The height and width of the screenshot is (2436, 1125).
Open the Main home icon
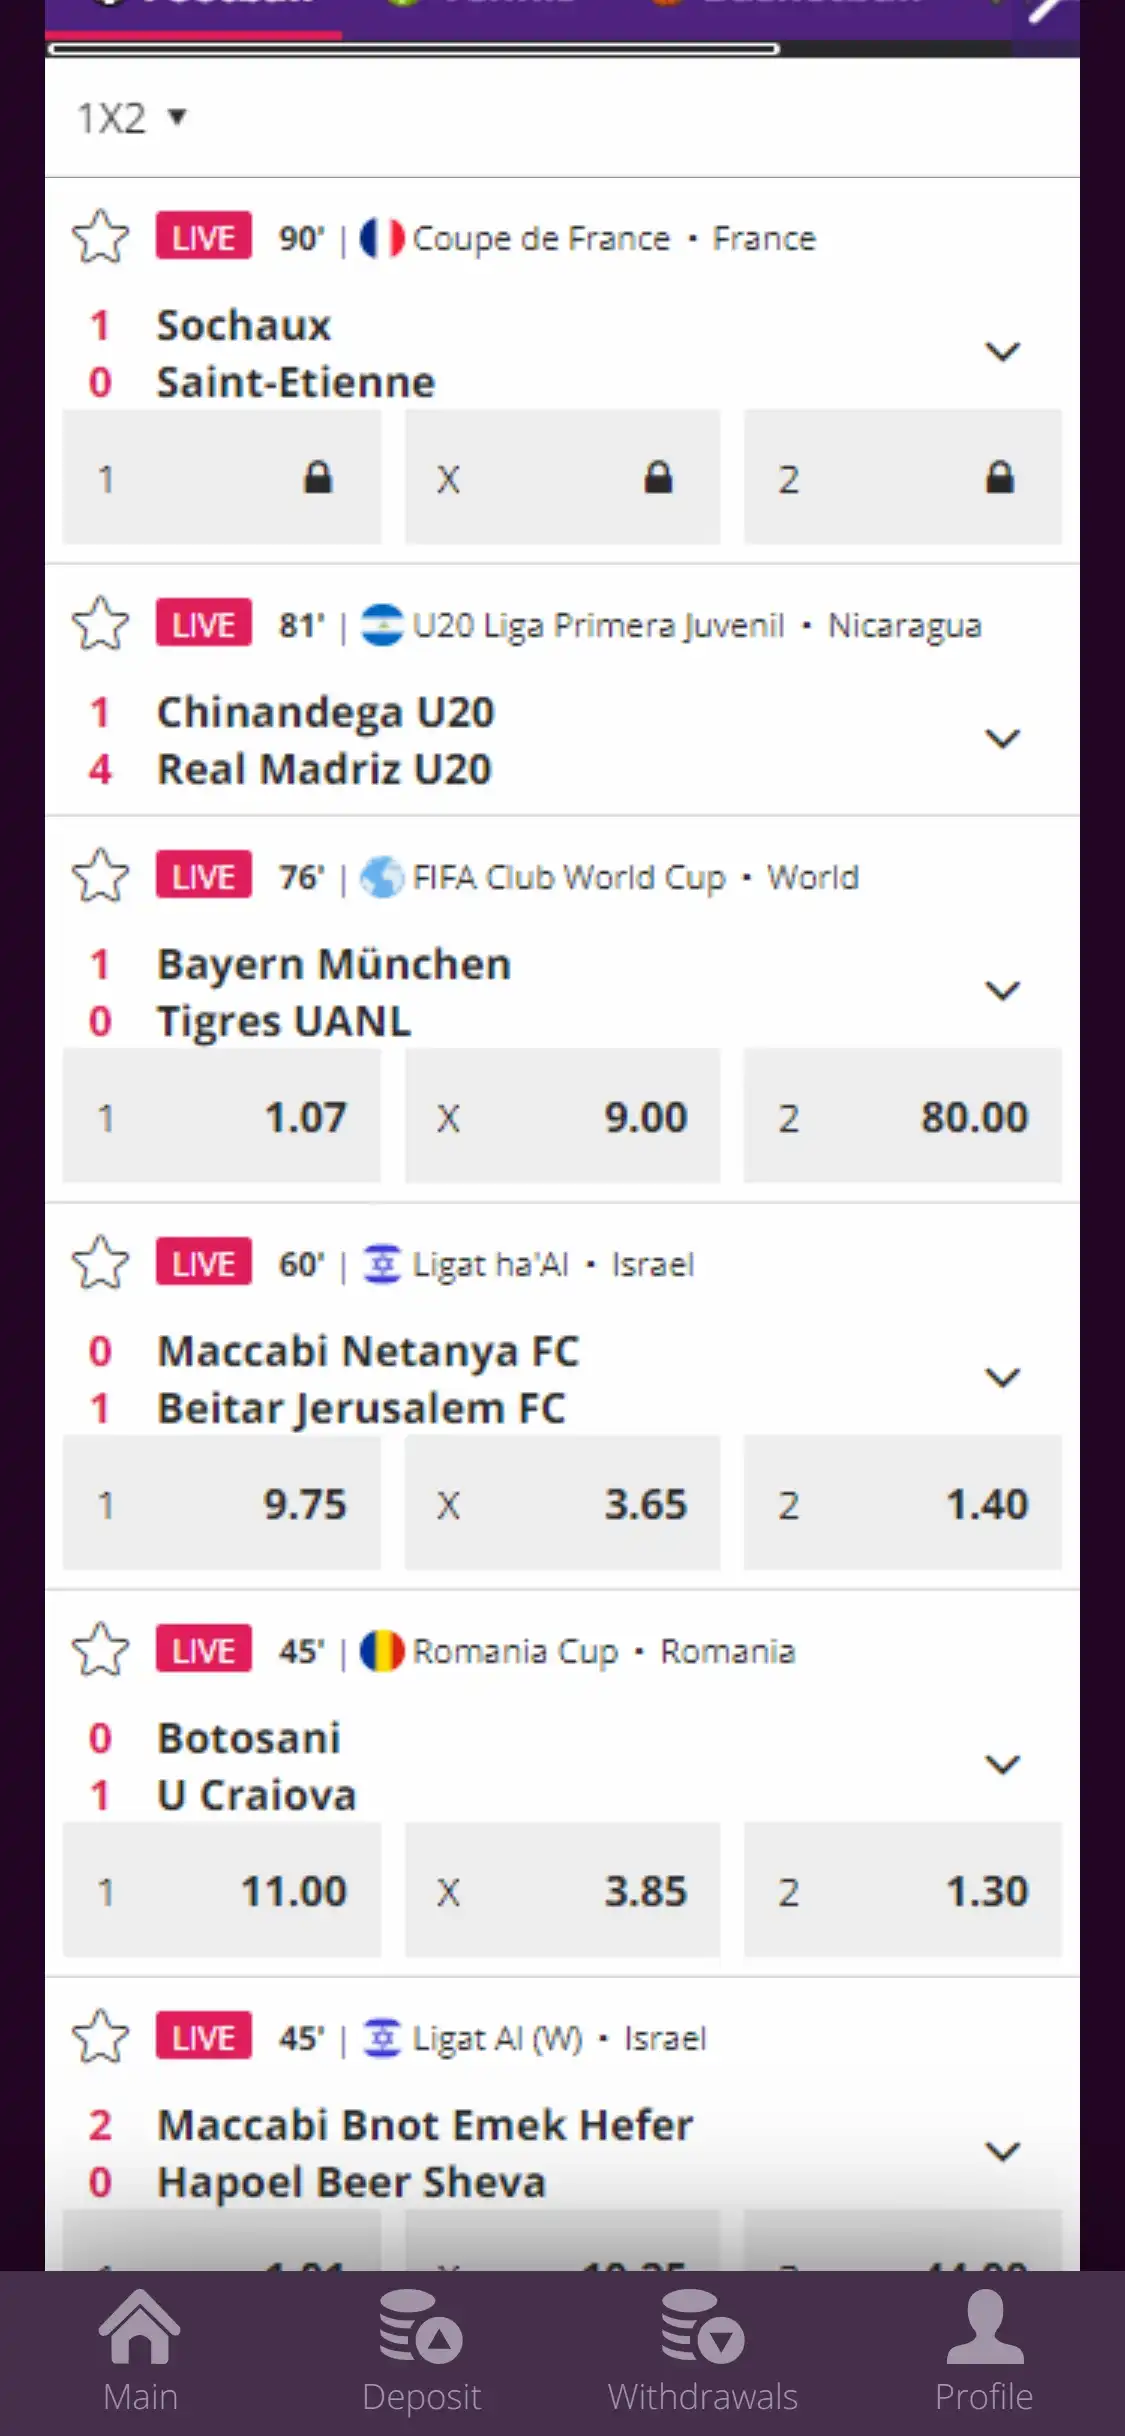point(140,2326)
